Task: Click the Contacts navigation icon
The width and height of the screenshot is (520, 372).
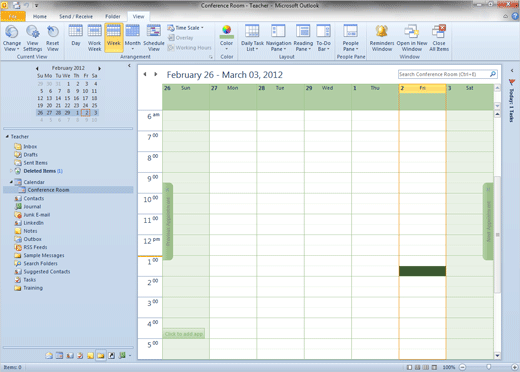Action: coord(70,356)
